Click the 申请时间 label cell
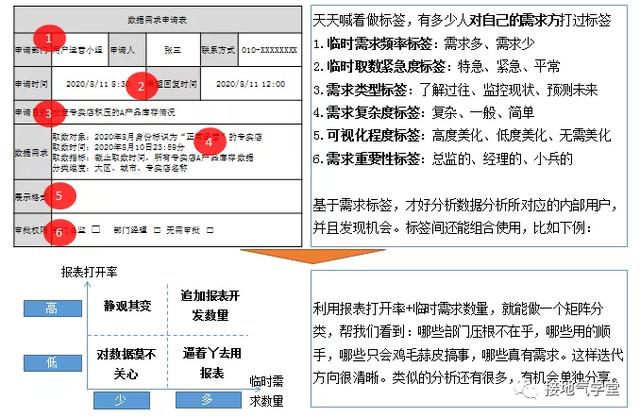Image resolution: width=640 pixels, height=417 pixels. 33,84
